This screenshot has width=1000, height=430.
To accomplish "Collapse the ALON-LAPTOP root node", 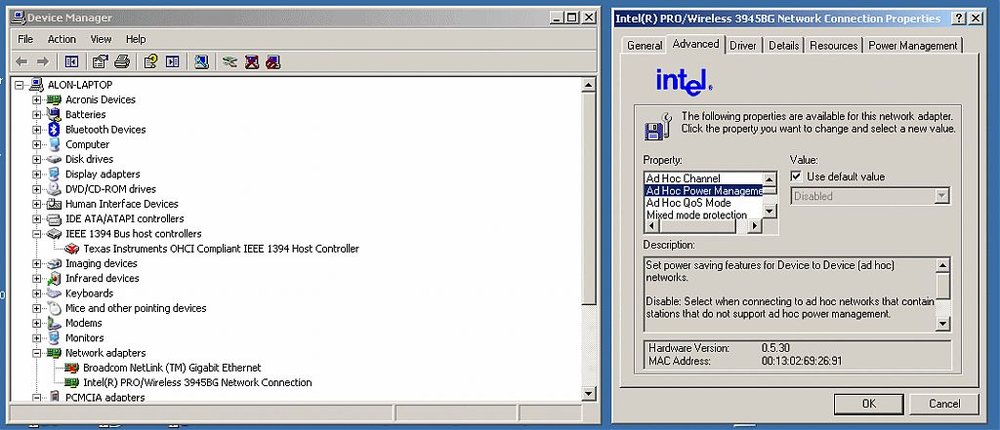I will point(18,85).
